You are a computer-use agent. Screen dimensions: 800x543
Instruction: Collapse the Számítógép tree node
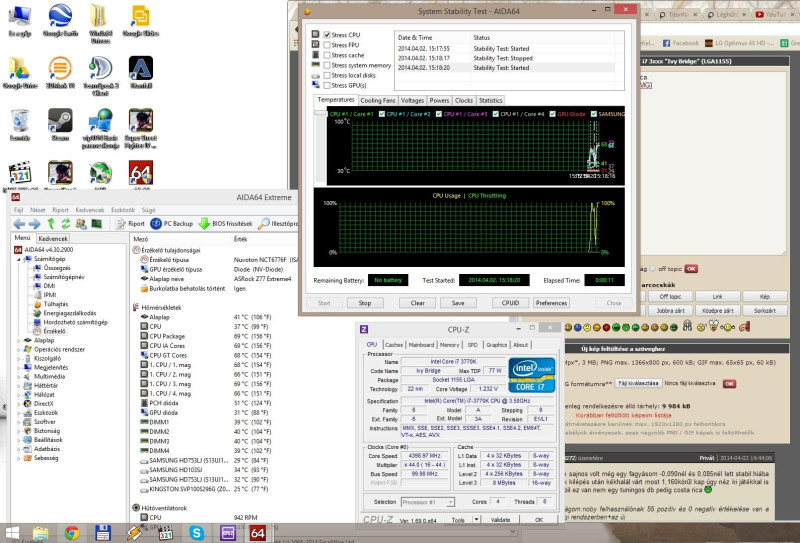point(19,259)
